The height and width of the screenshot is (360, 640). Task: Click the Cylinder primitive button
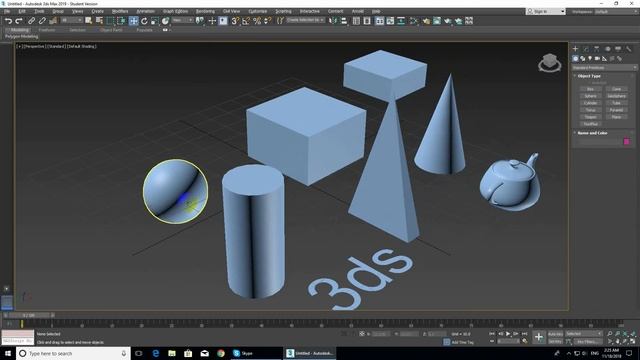pos(590,103)
